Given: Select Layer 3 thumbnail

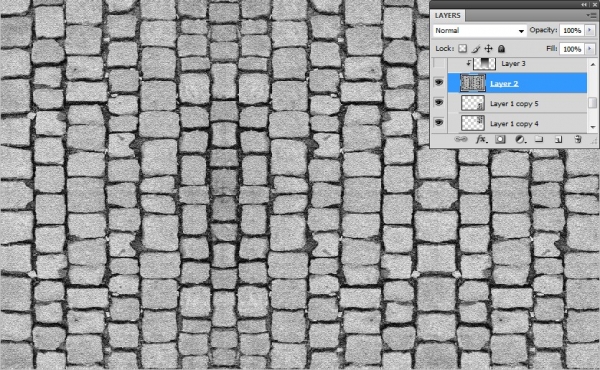Looking at the screenshot, I should (484, 64).
